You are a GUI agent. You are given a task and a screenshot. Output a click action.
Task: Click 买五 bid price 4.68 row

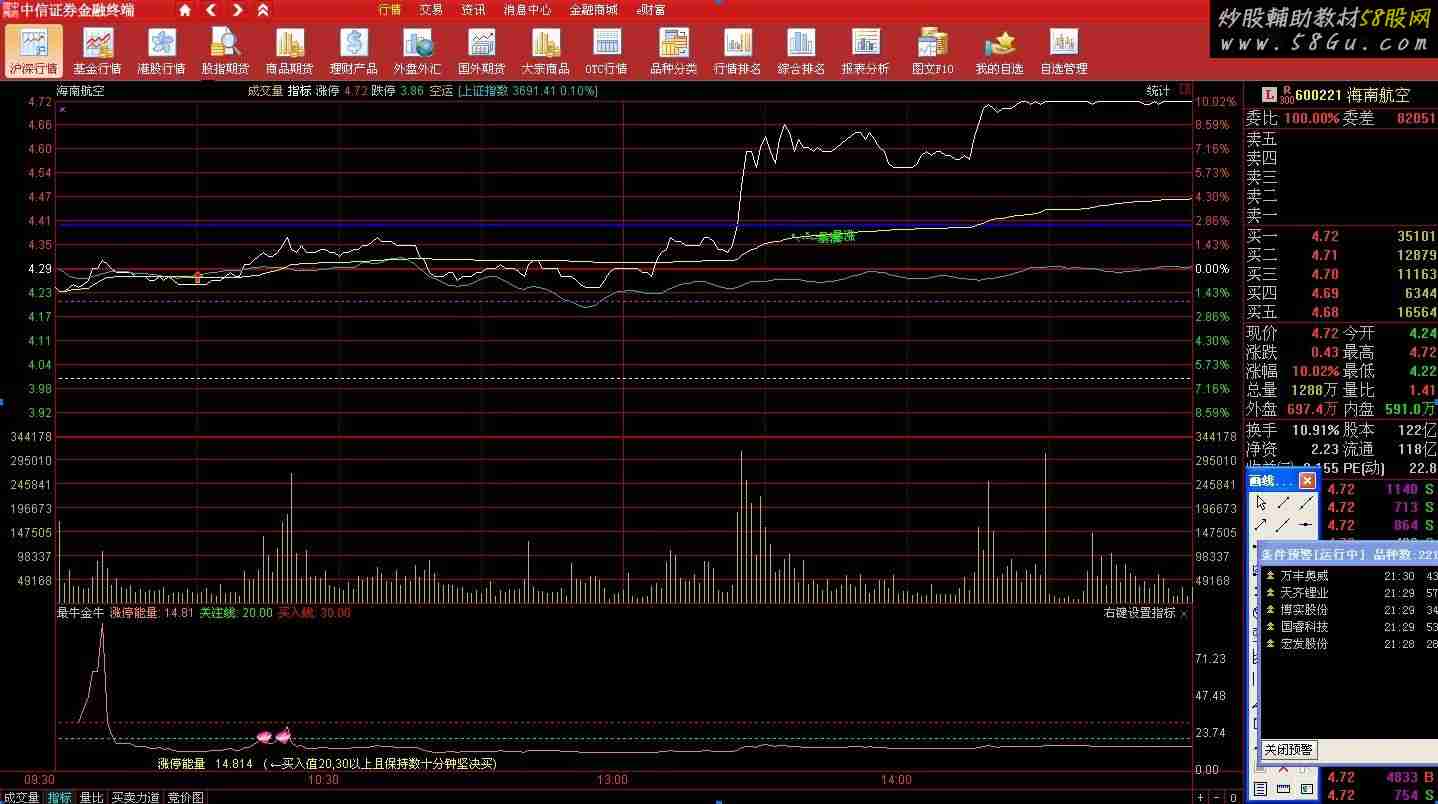pos(1341,312)
